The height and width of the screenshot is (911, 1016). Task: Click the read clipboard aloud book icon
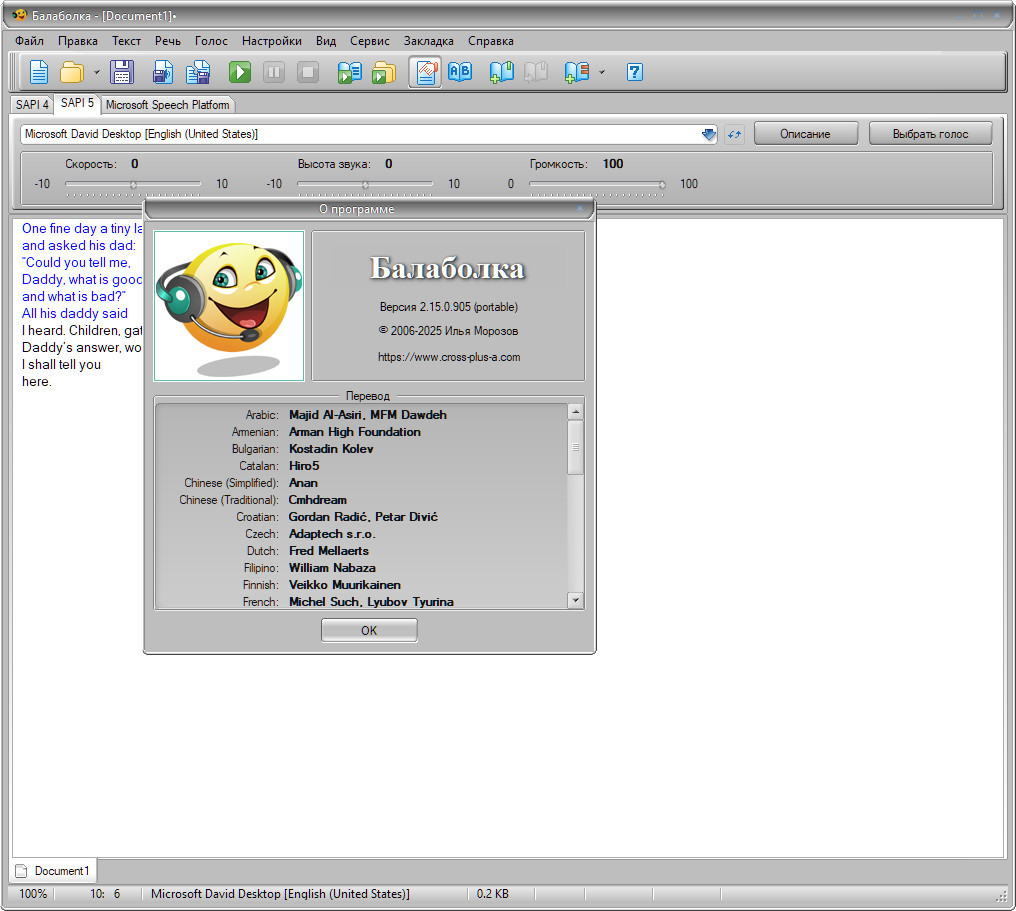[x=350, y=72]
